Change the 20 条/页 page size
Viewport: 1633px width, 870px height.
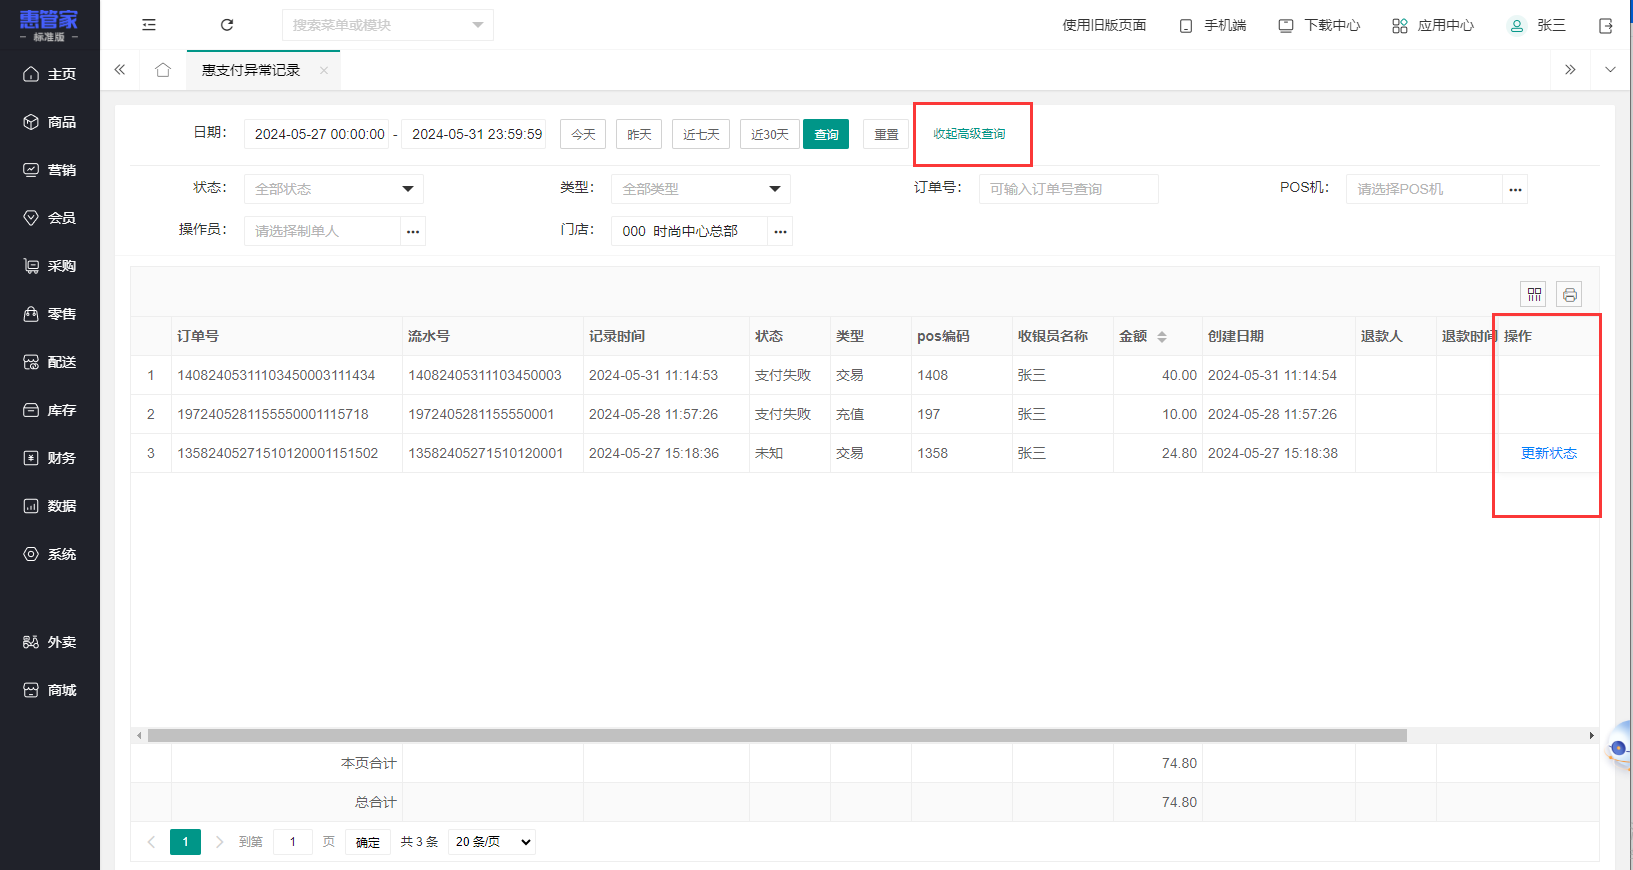pyautogui.click(x=492, y=842)
